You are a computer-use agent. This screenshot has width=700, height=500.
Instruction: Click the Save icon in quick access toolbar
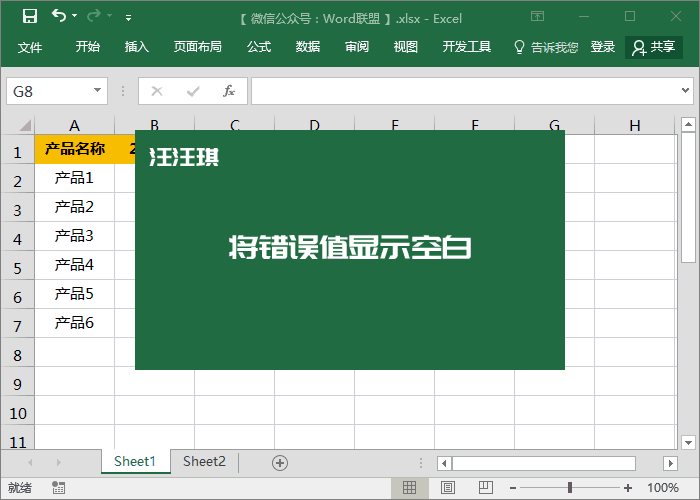point(30,17)
